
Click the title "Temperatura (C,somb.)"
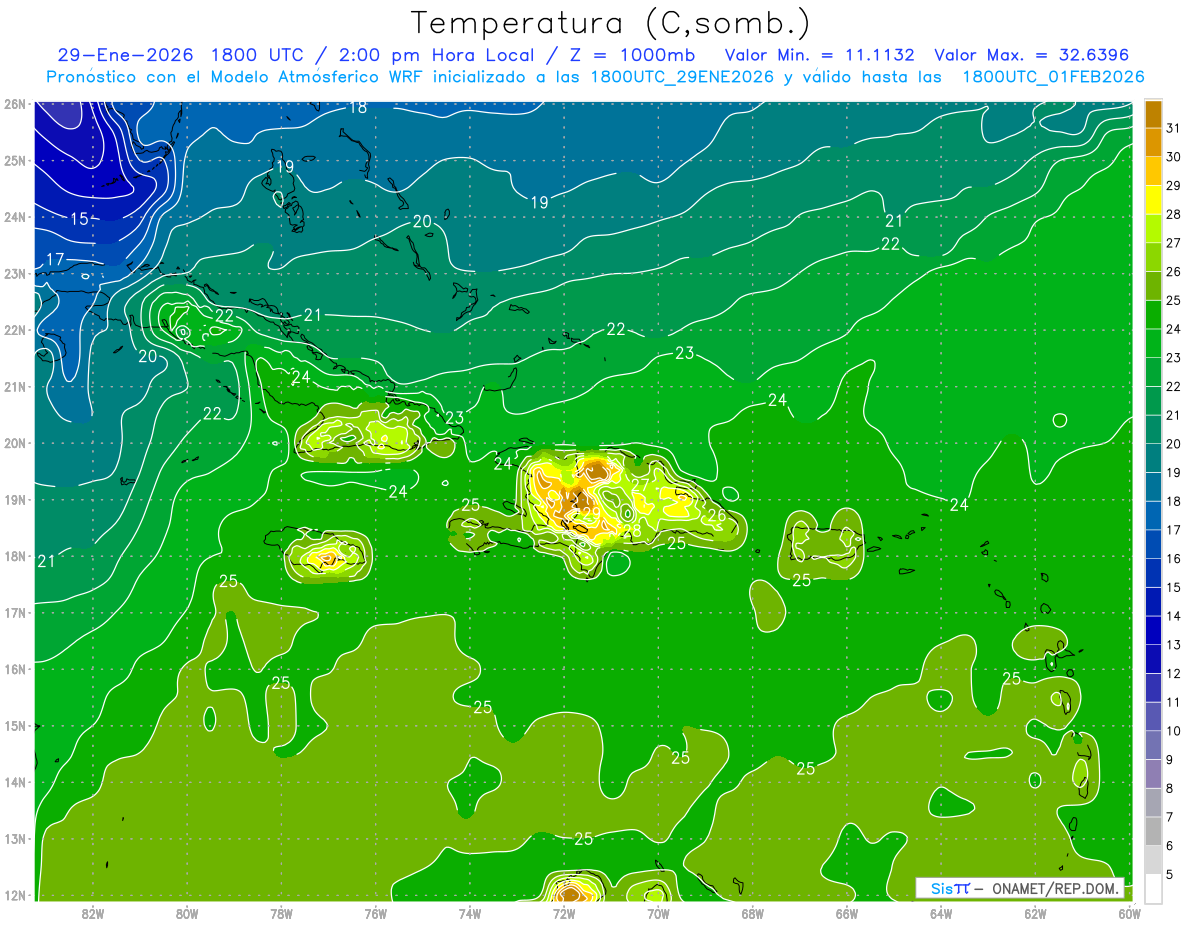click(611, 23)
